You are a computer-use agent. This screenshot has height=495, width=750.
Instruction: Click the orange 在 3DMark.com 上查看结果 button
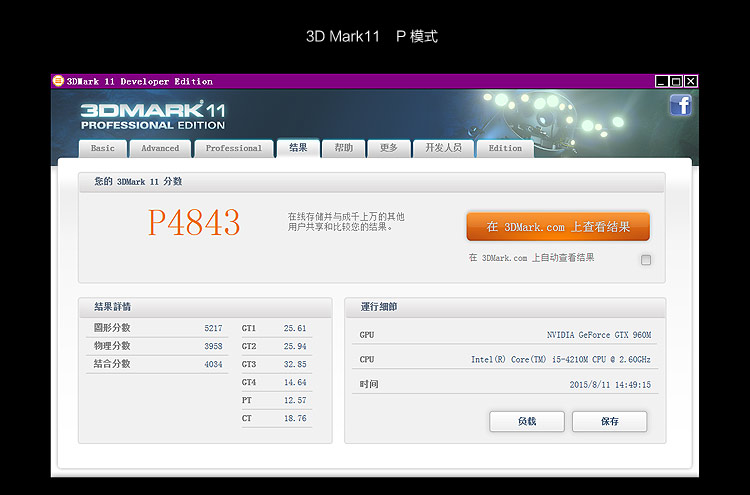[558, 227]
